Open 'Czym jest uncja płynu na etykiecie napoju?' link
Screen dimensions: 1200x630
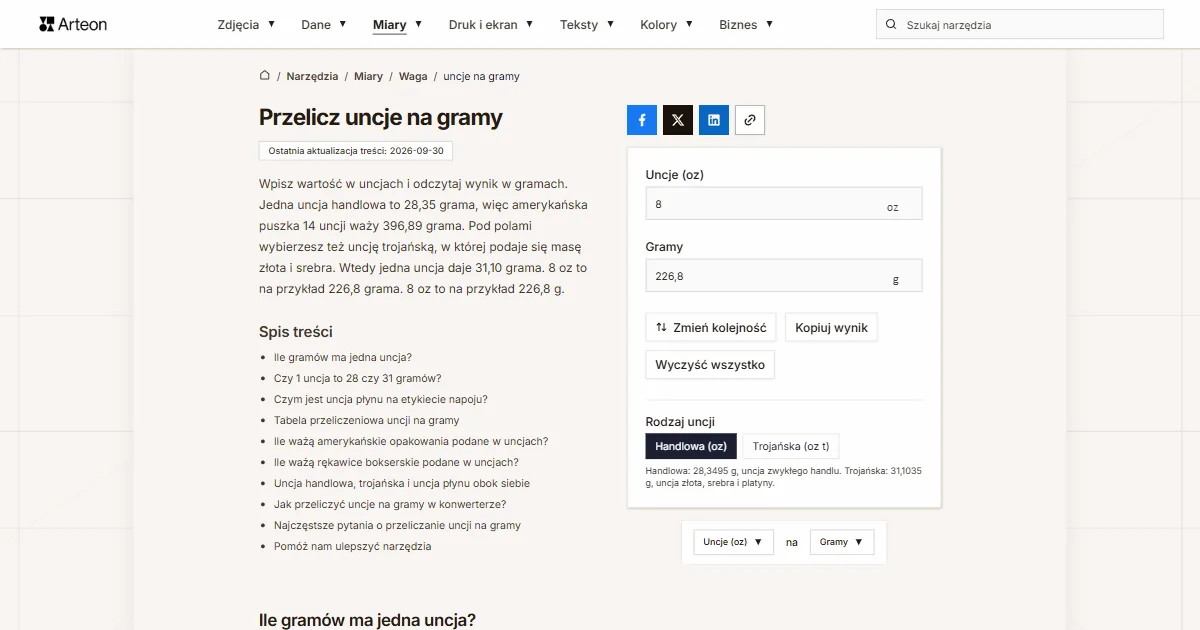[x=381, y=399]
